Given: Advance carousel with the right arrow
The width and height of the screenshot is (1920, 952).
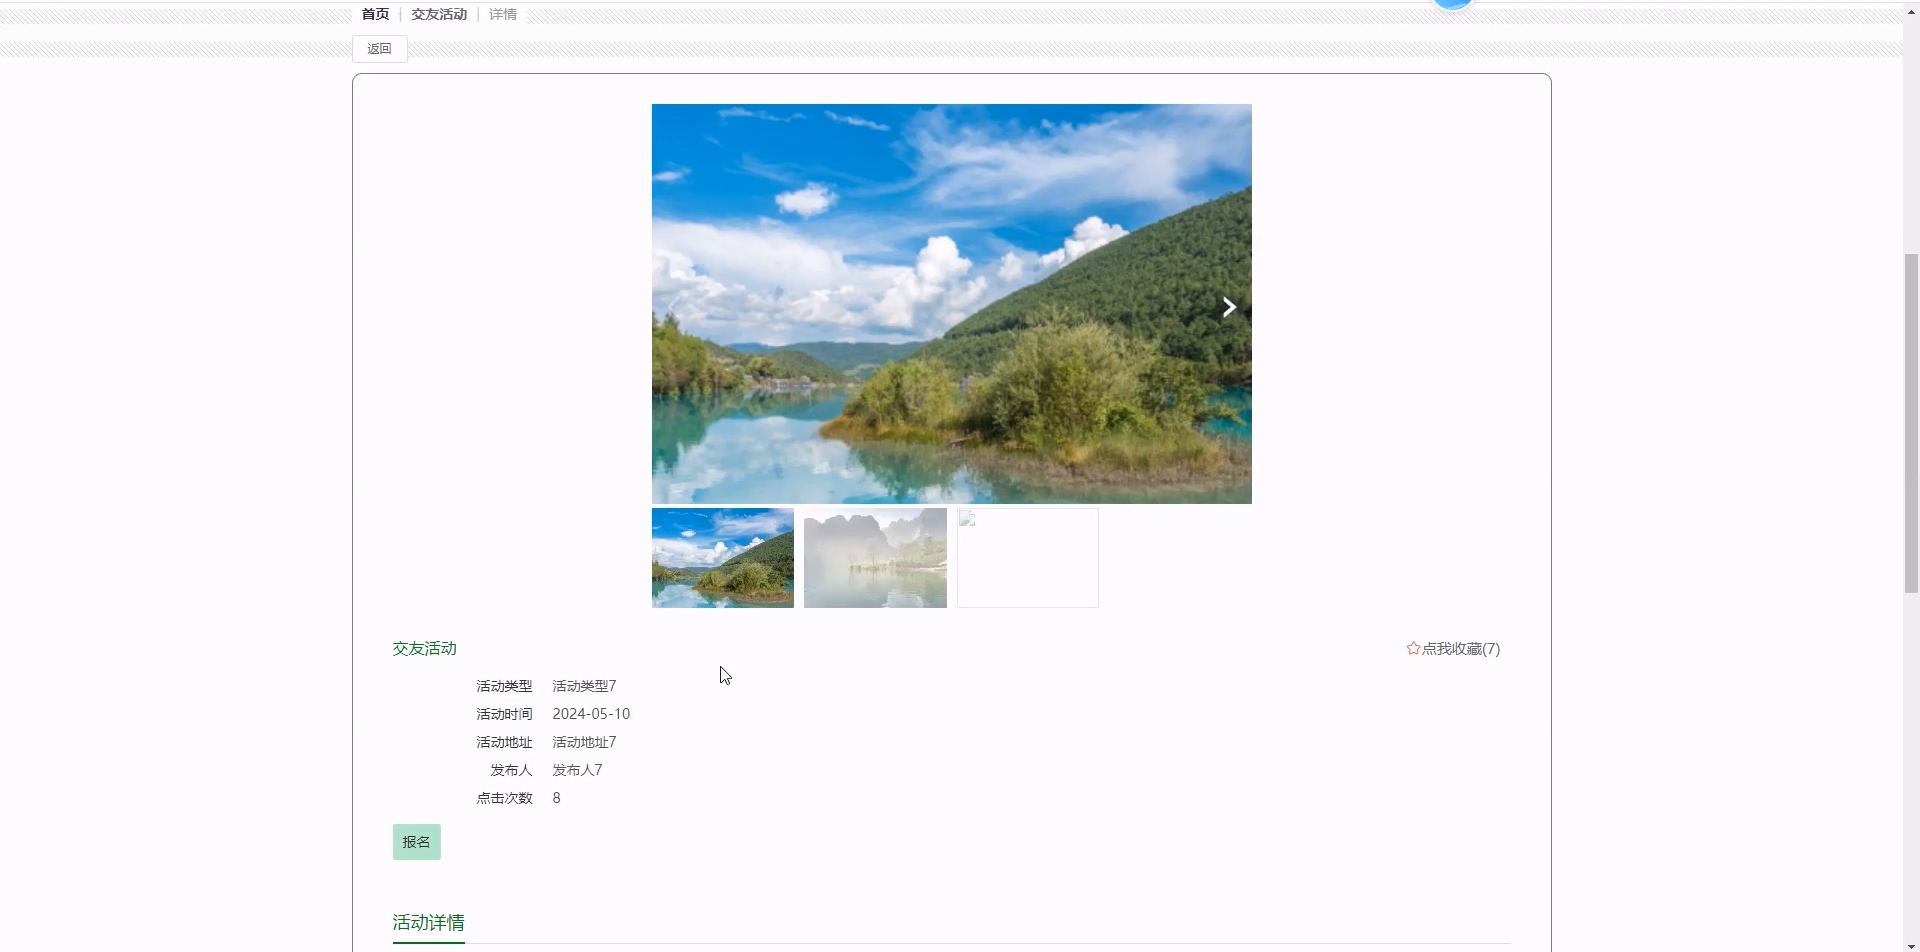Looking at the screenshot, I should (1229, 307).
